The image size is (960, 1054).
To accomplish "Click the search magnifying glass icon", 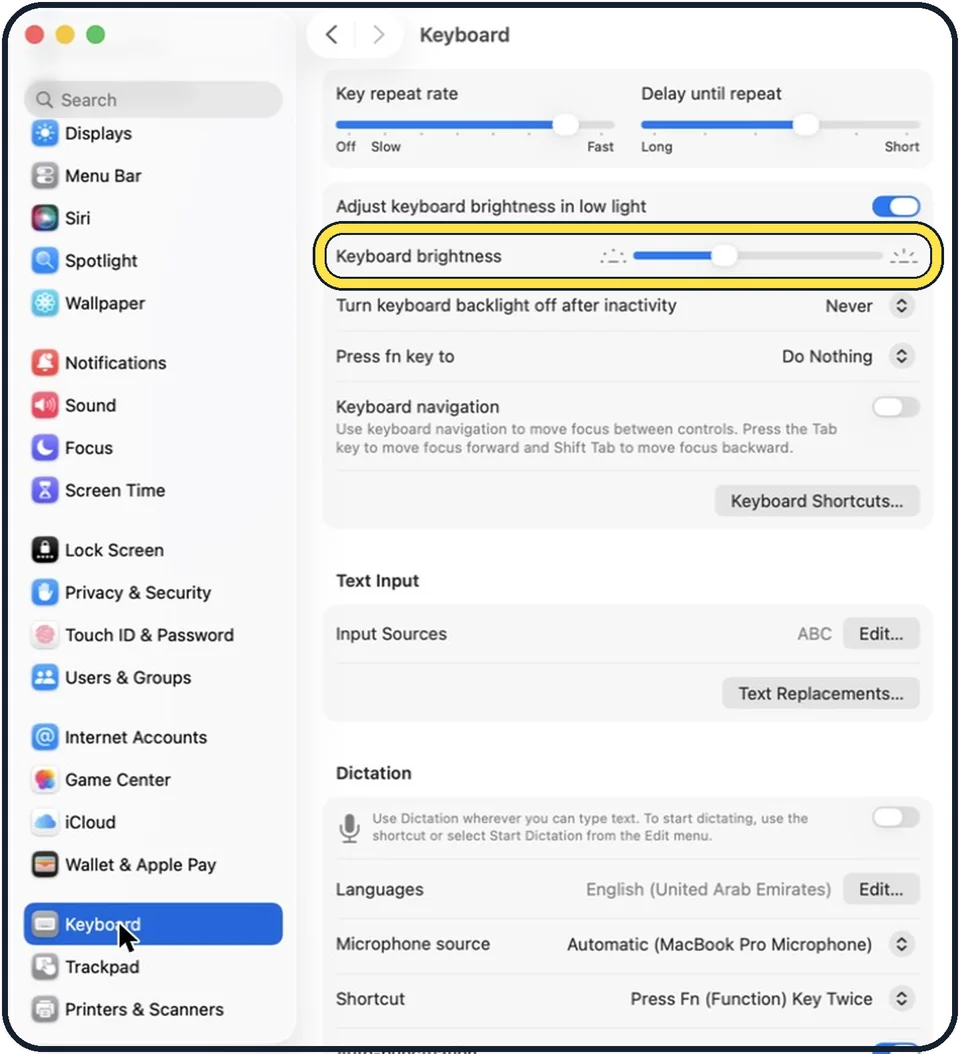I will [44, 99].
